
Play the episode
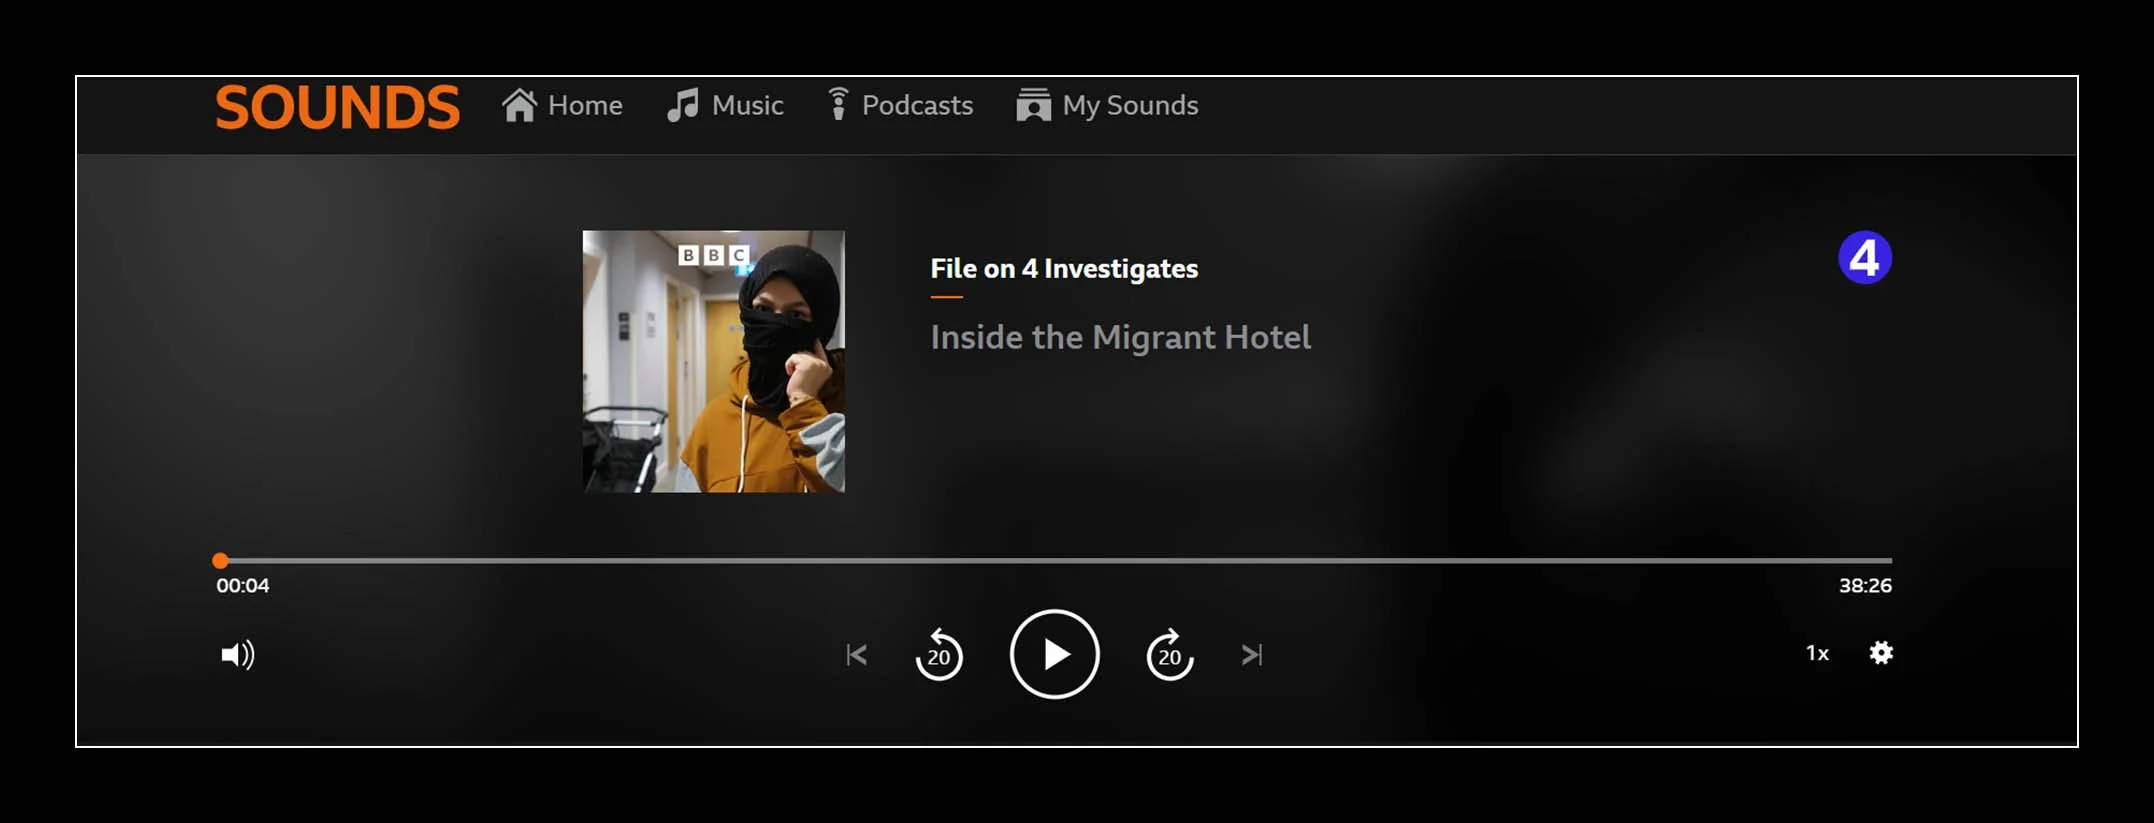click(x=1055, y=654)
